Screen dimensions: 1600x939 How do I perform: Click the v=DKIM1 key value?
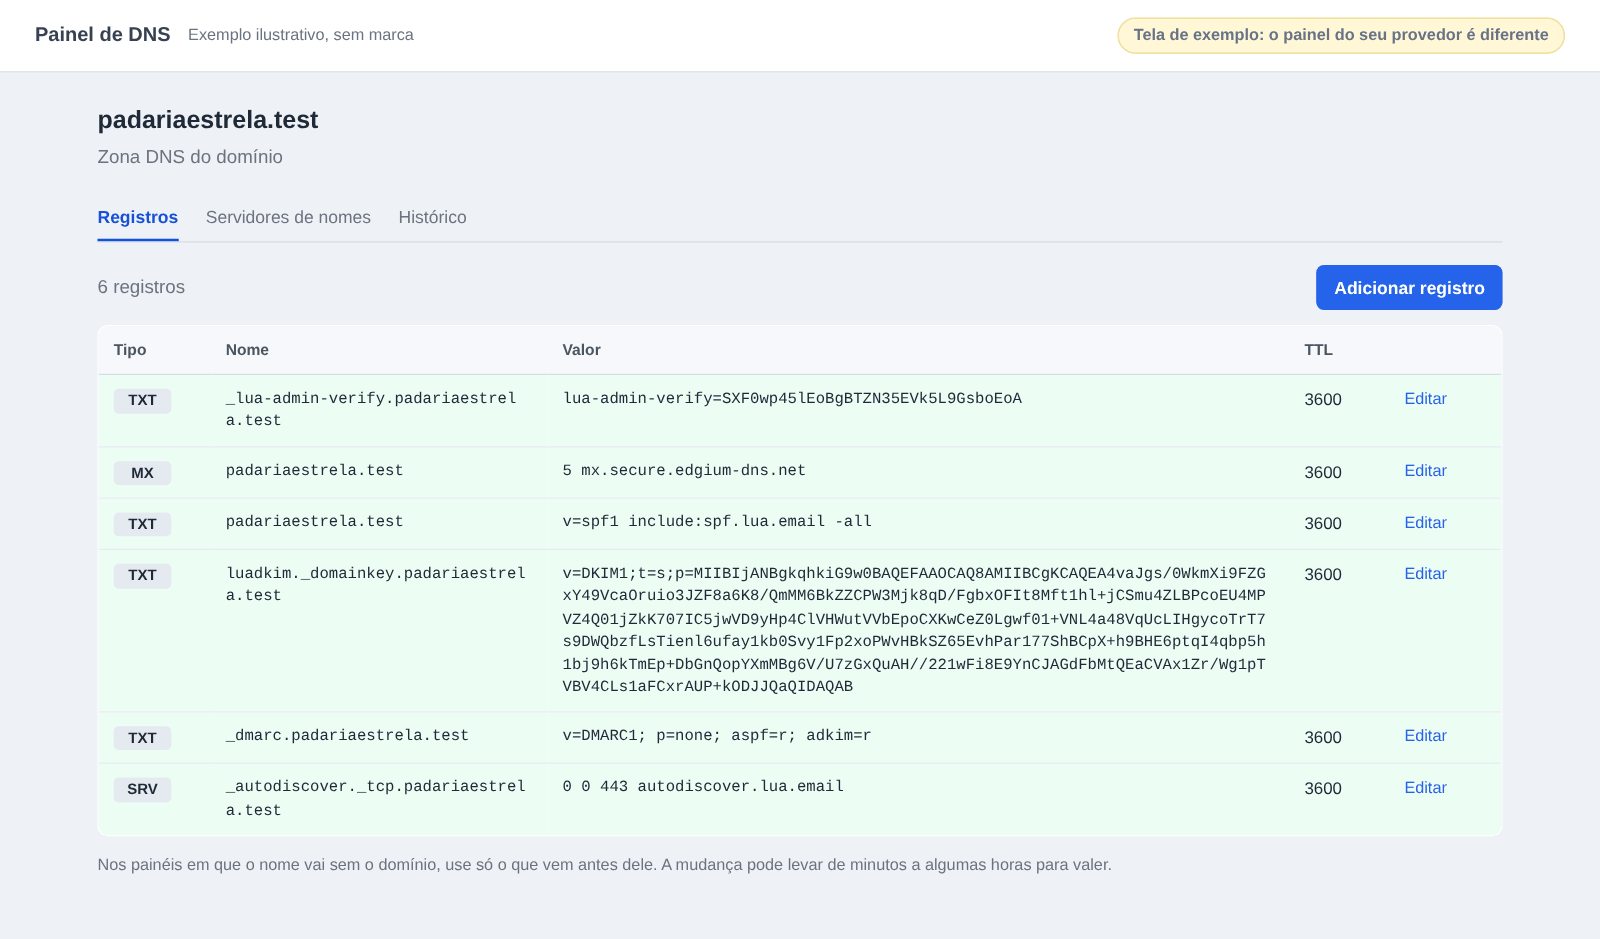click(914, 630)
